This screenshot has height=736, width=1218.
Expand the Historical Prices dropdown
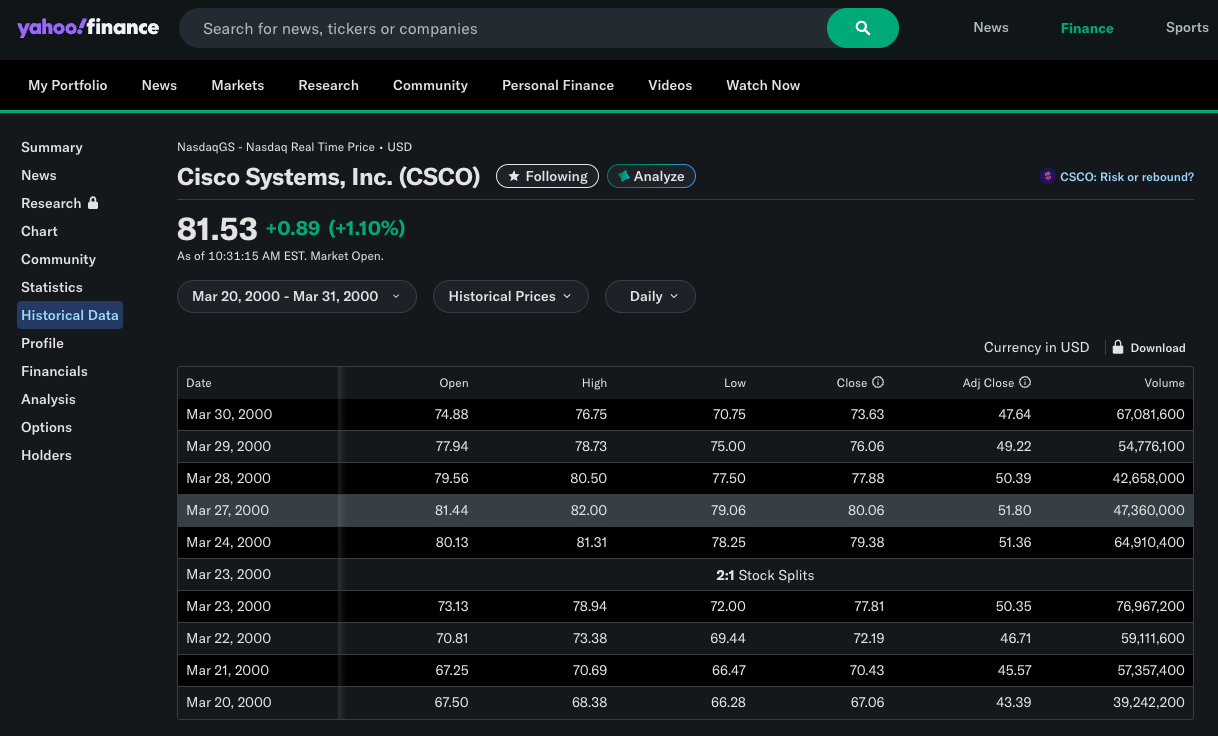coord(510,296)
